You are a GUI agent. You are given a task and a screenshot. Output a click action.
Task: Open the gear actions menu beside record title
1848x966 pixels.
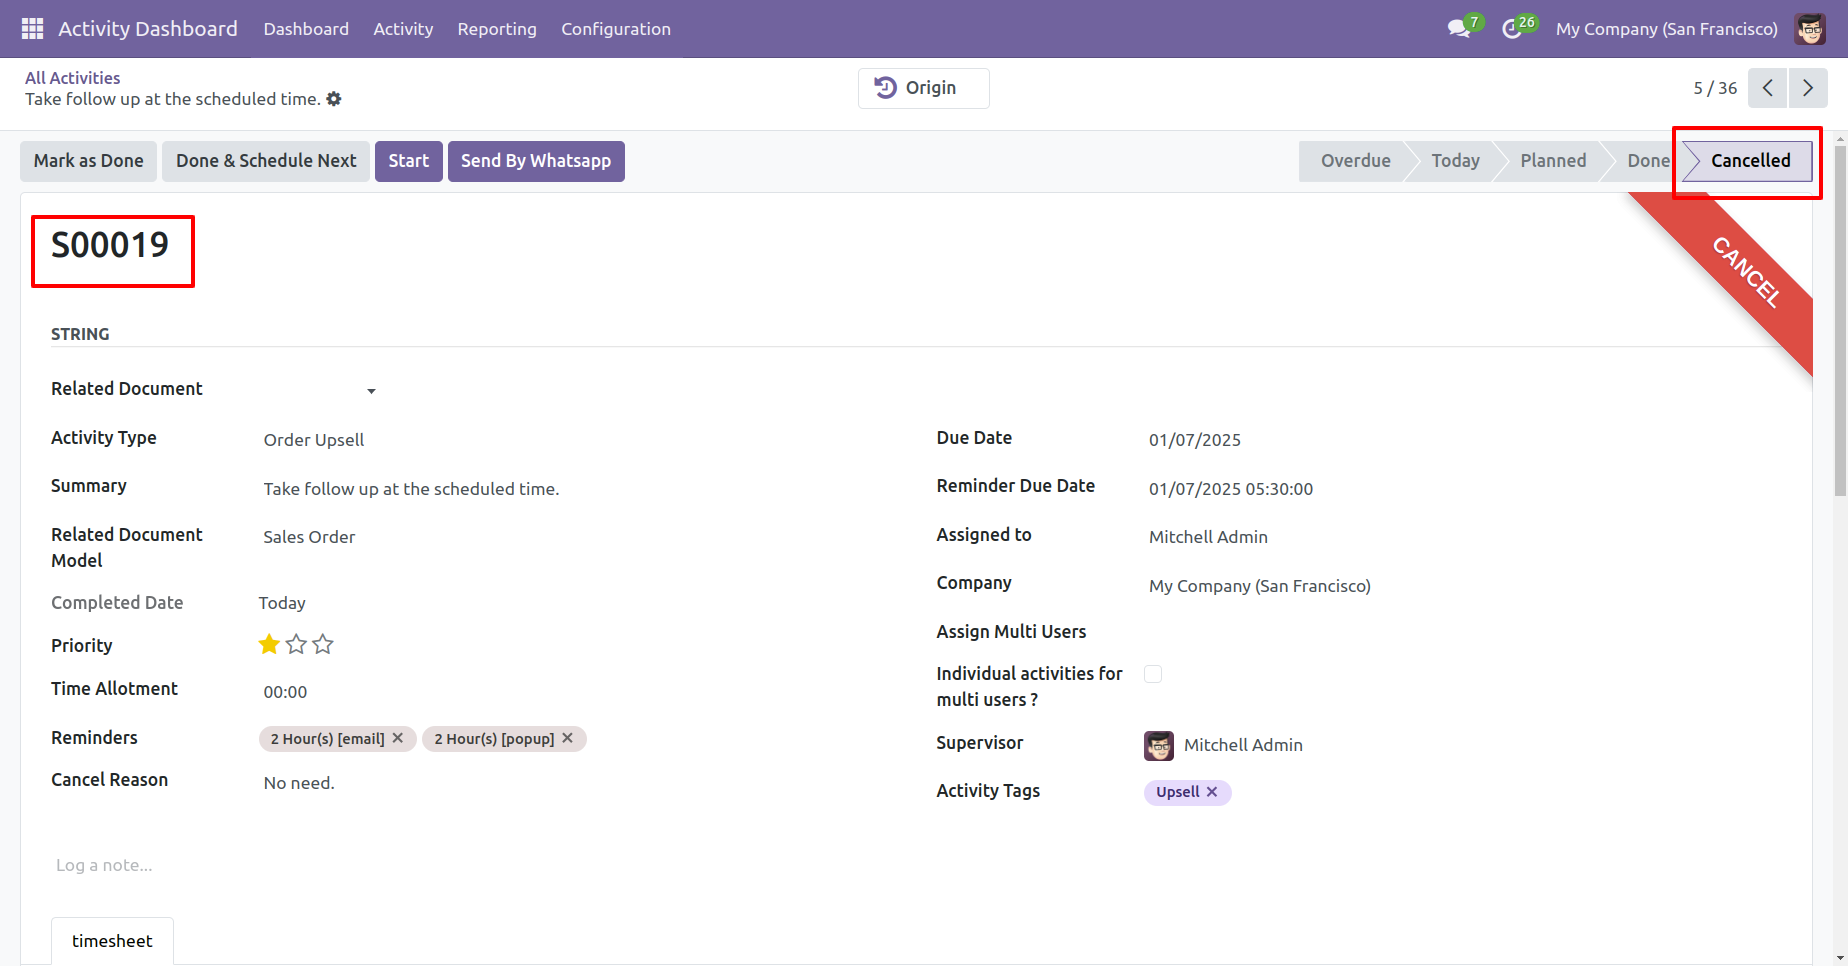pos(334,99)
